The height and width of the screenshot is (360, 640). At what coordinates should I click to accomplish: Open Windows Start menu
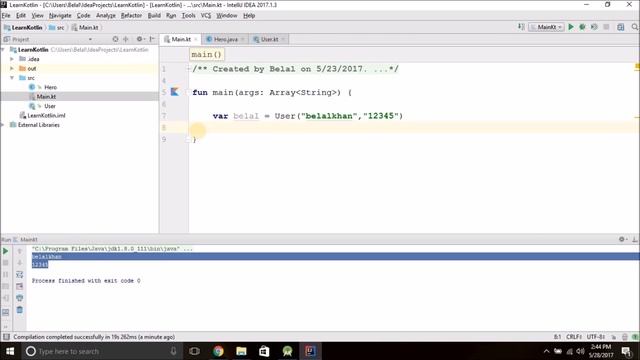coord(10,351)
